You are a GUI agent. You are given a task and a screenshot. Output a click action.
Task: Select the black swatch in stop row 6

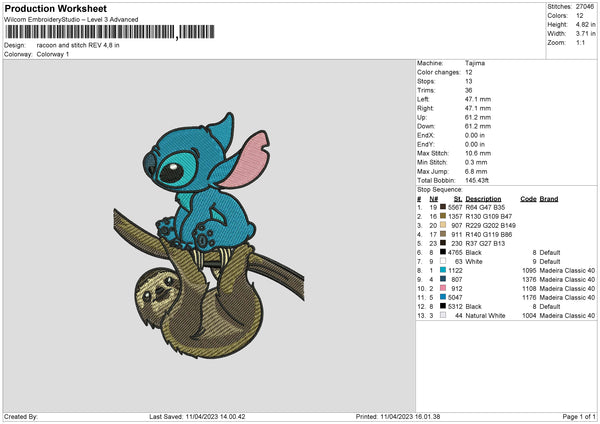click(443, 252)
